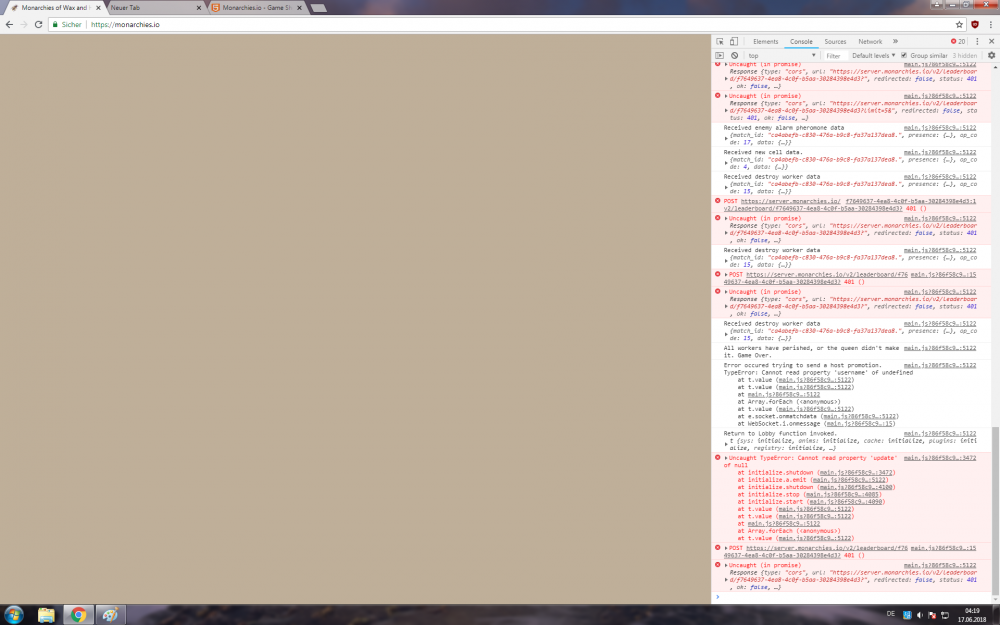This screenshot has width=1000, height=625.
Task: Open the red shield extension icon
Action: click(974, 24)
